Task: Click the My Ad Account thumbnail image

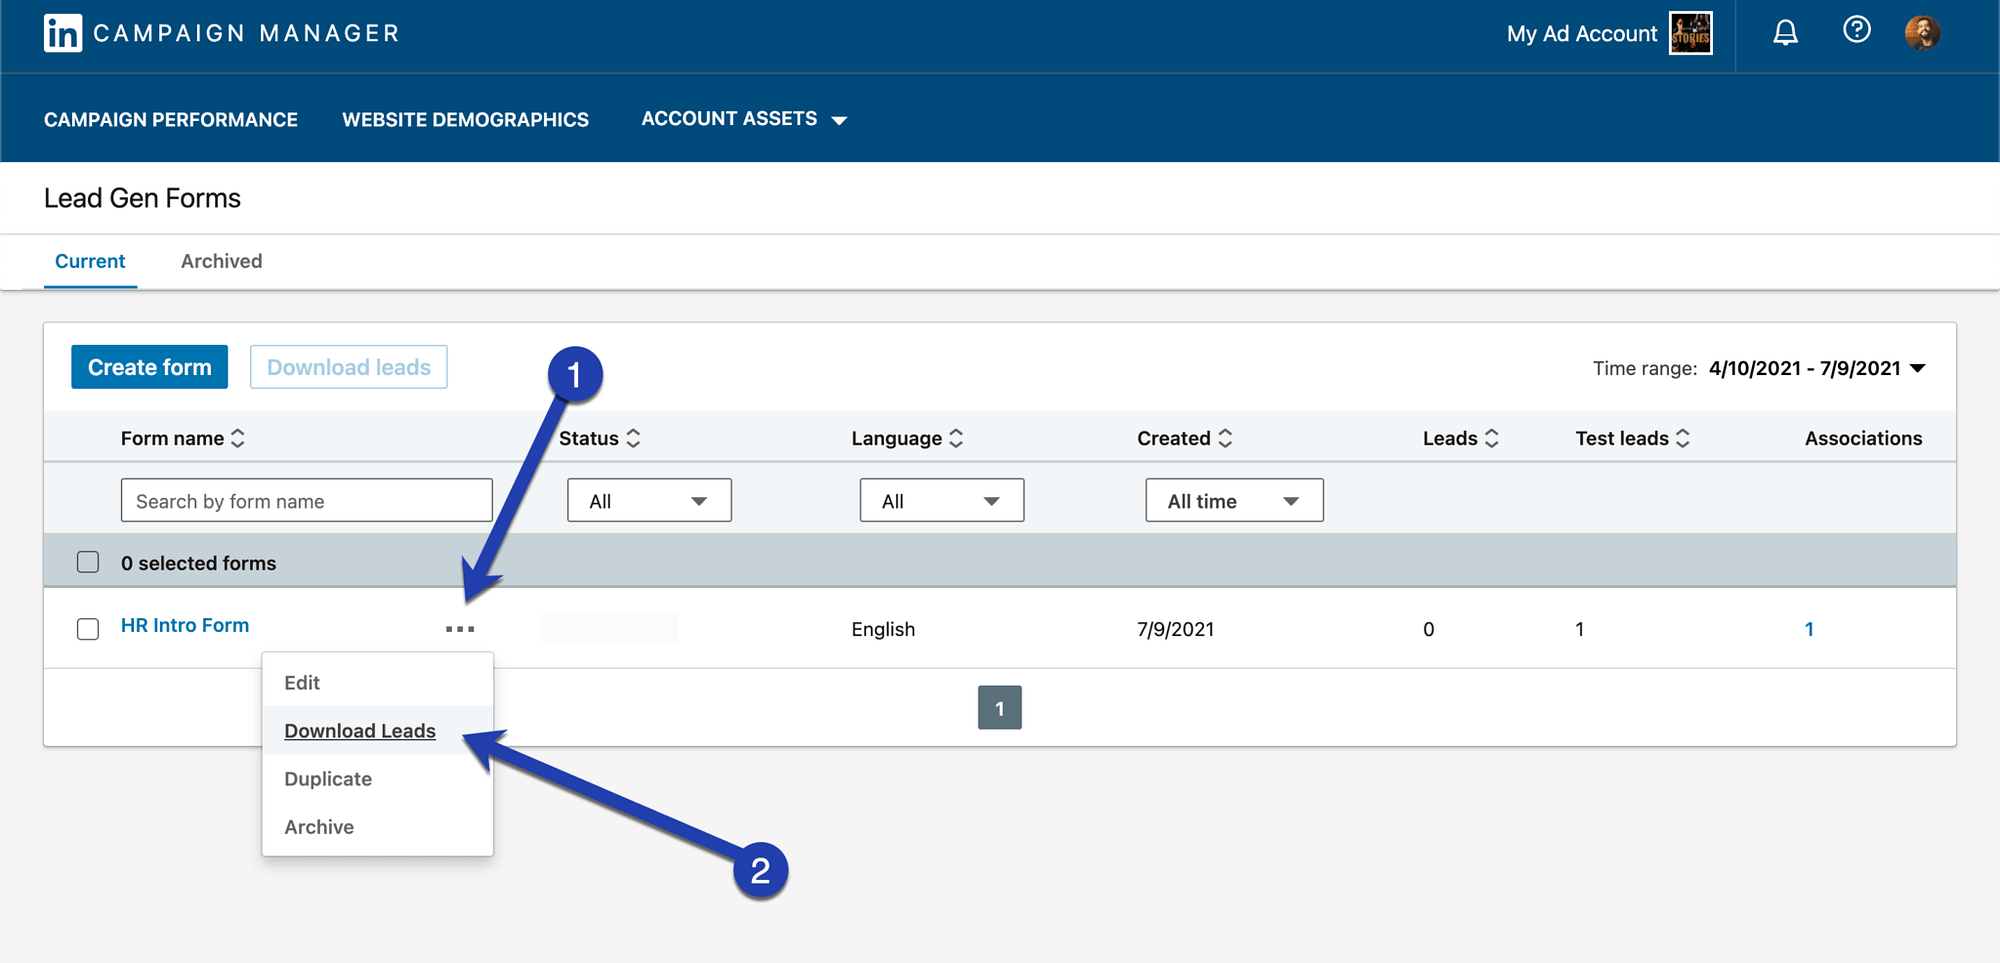Action: tap(1690, 34)
